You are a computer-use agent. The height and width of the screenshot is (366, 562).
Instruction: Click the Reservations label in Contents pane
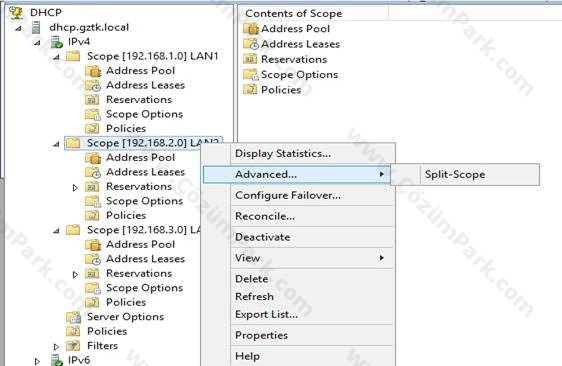294,59
